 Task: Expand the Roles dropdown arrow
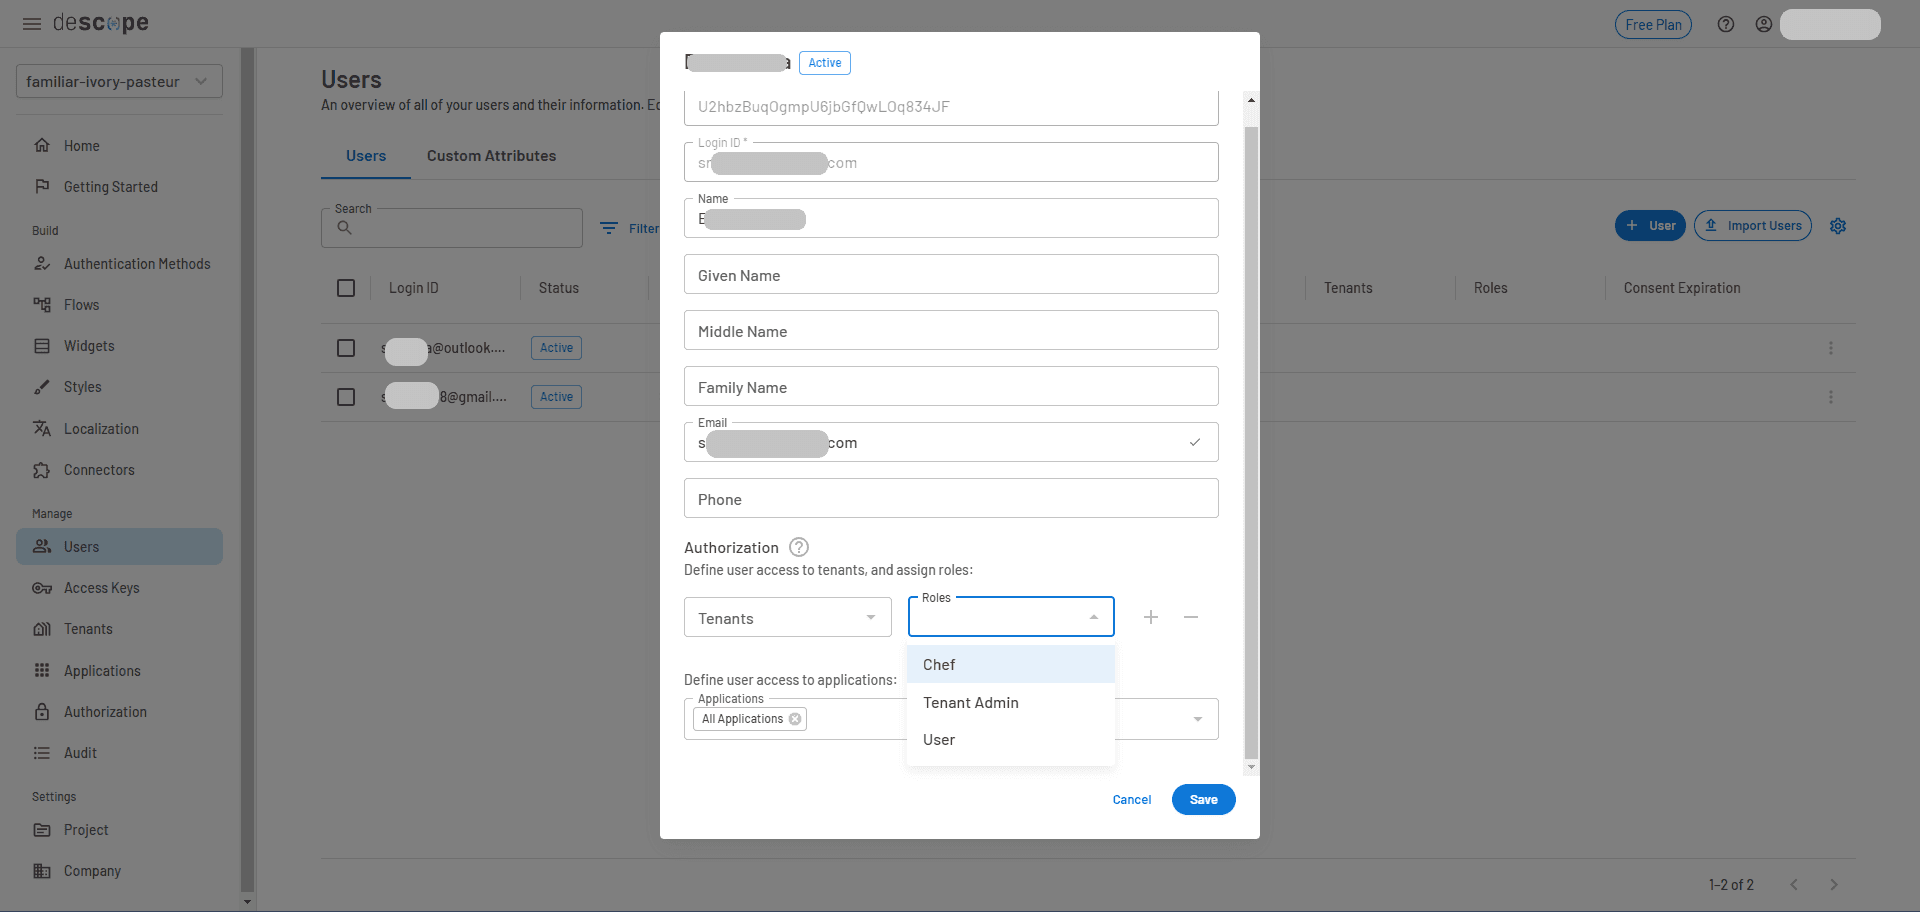(1092, 617)
